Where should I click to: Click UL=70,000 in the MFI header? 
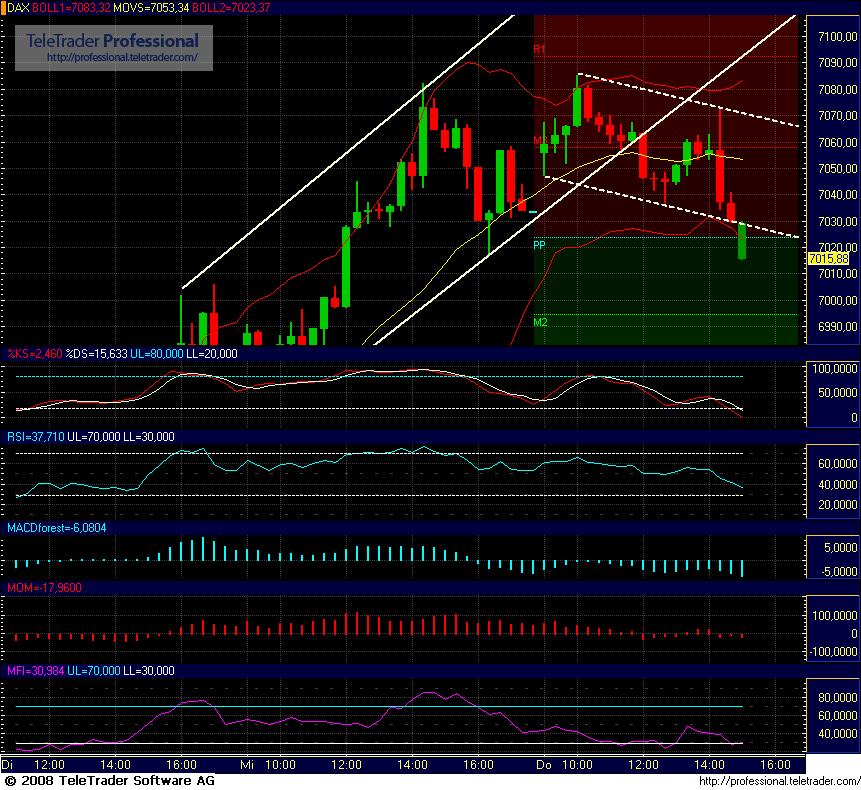coord(93,671)
